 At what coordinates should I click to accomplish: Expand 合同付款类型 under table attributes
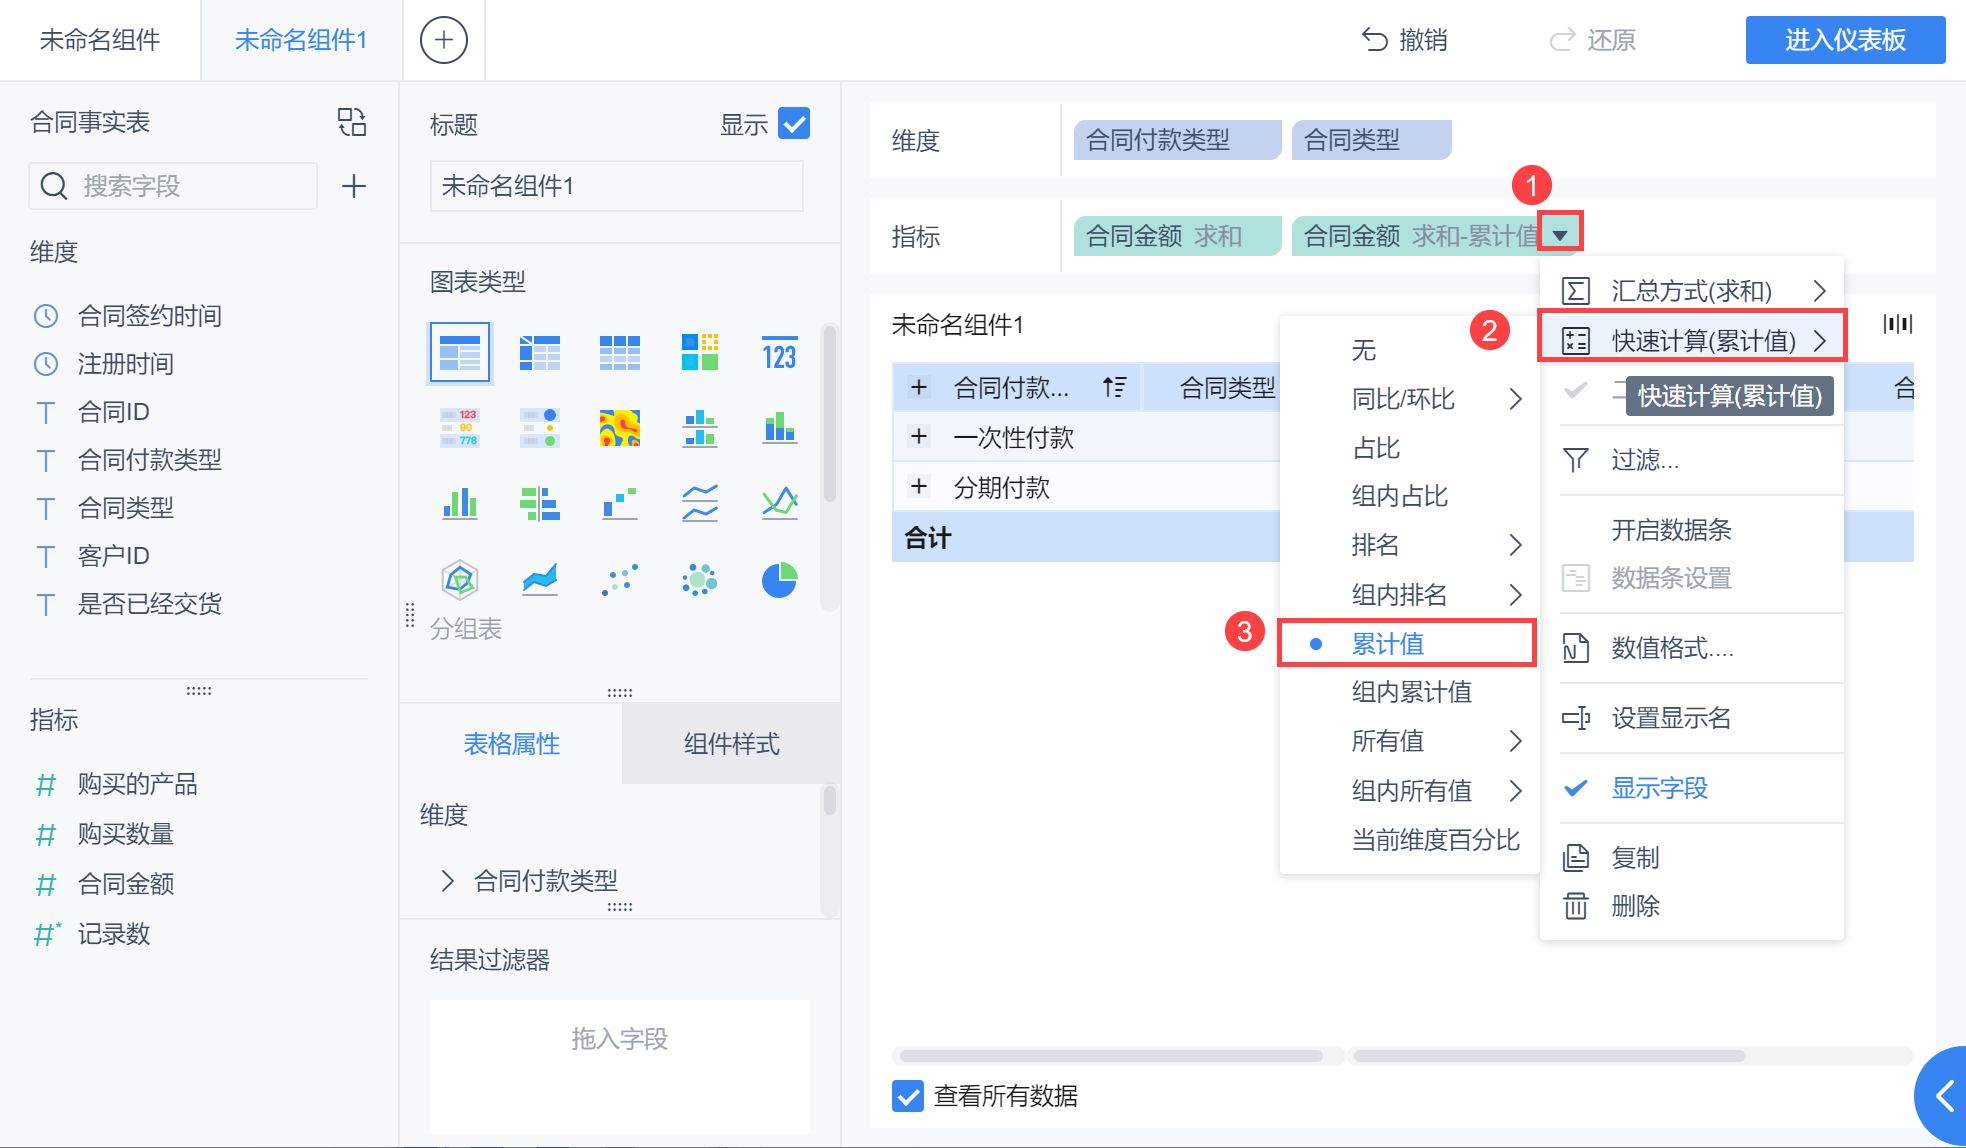point(447,881)
